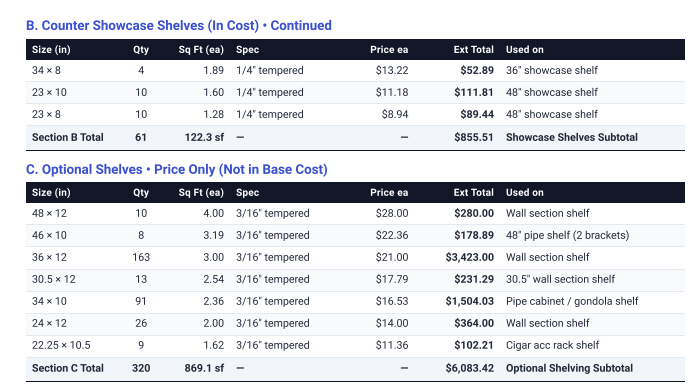
Task: Click the Cigar acc rack shelf cell
Action: click(552, 345)
